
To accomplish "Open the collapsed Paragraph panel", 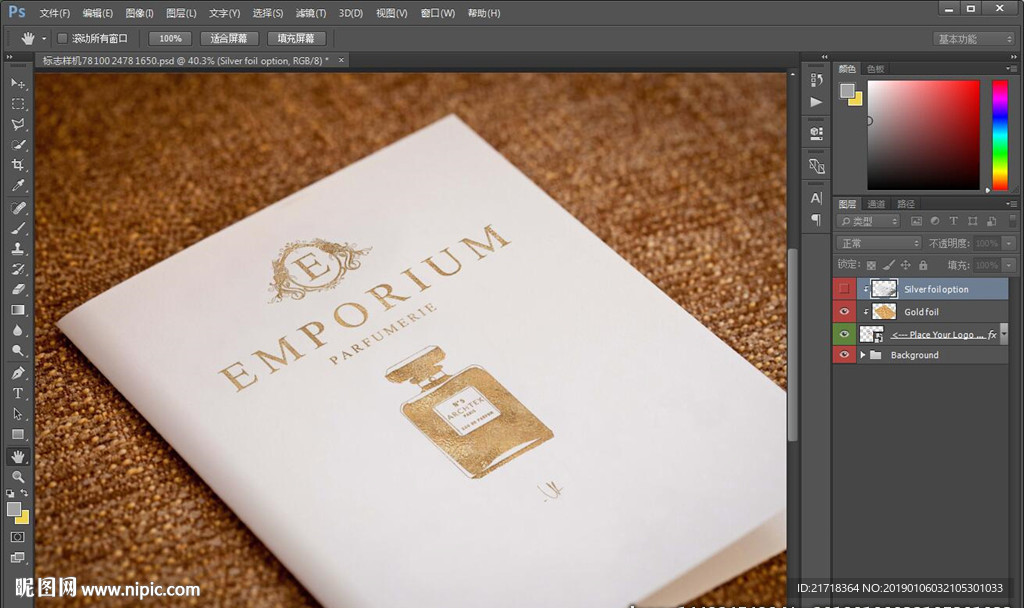I will click(816, 219).
